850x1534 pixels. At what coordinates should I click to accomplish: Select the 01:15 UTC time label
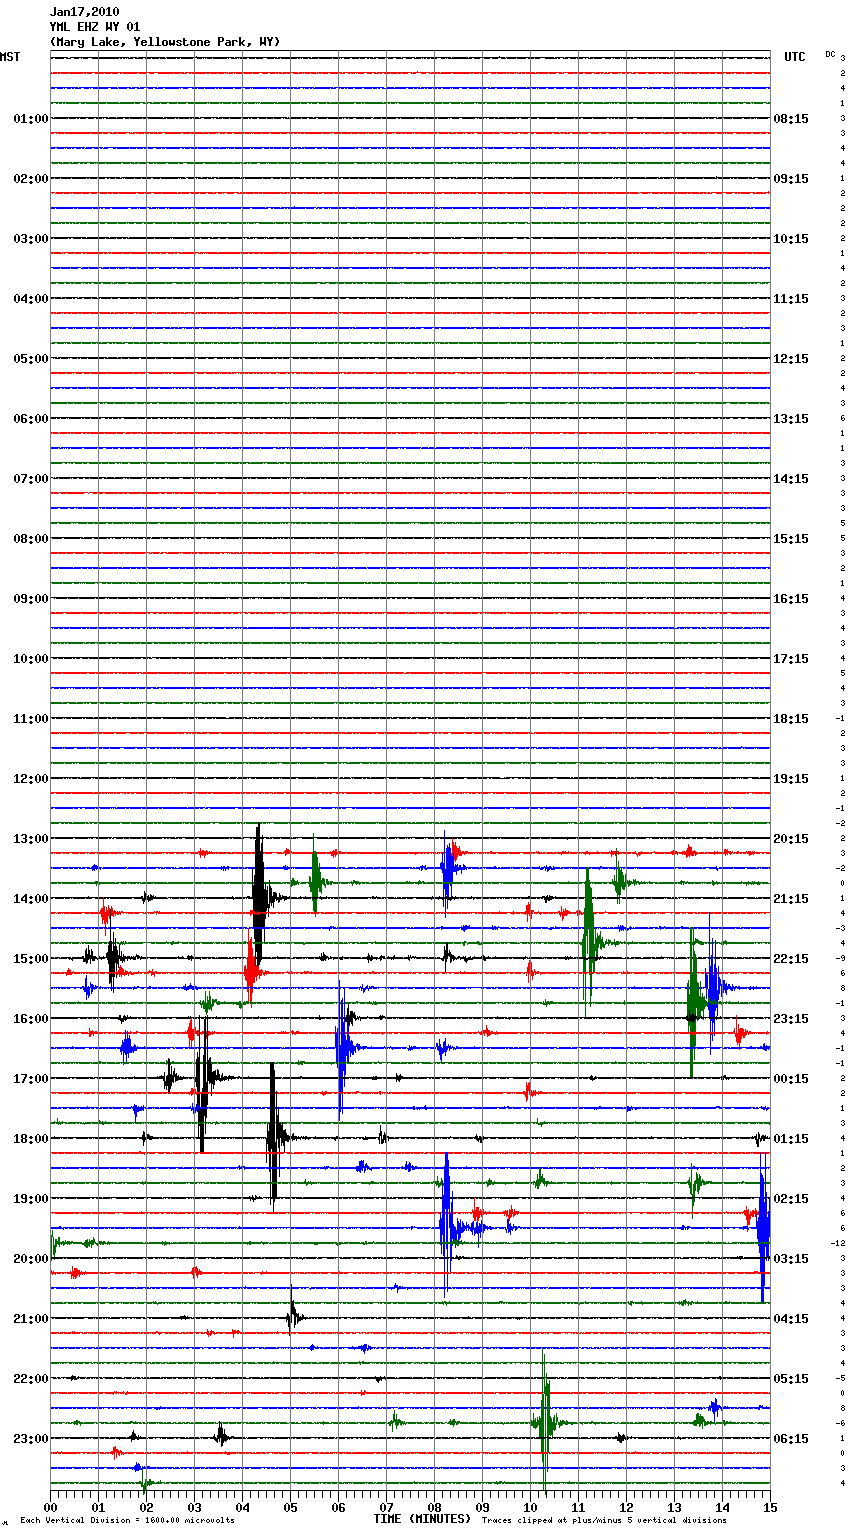tap(791, 1139)
